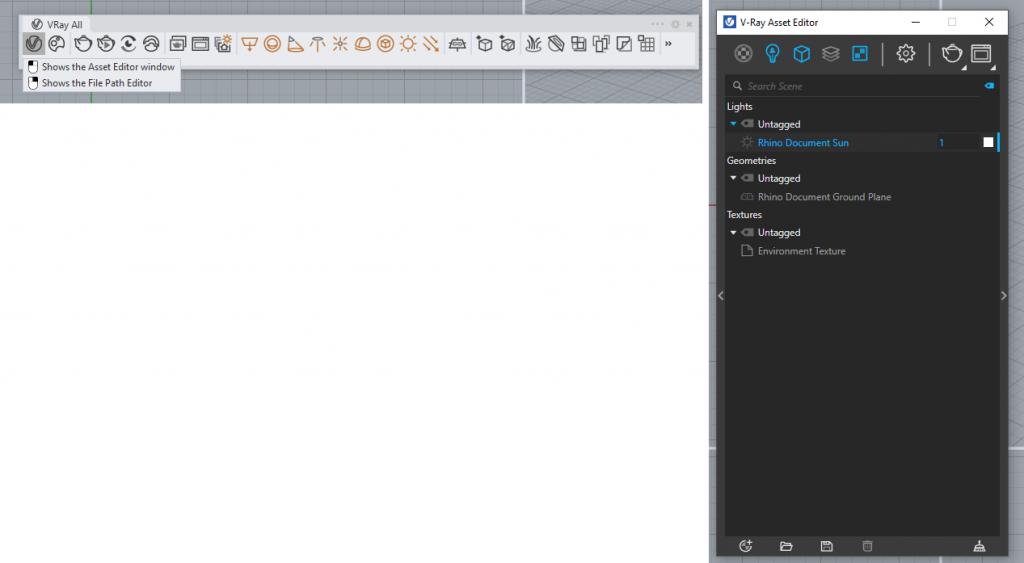The image size is (1024, 563).
Task: Click the purge unused assets broom icon
Action: [979, 546]
